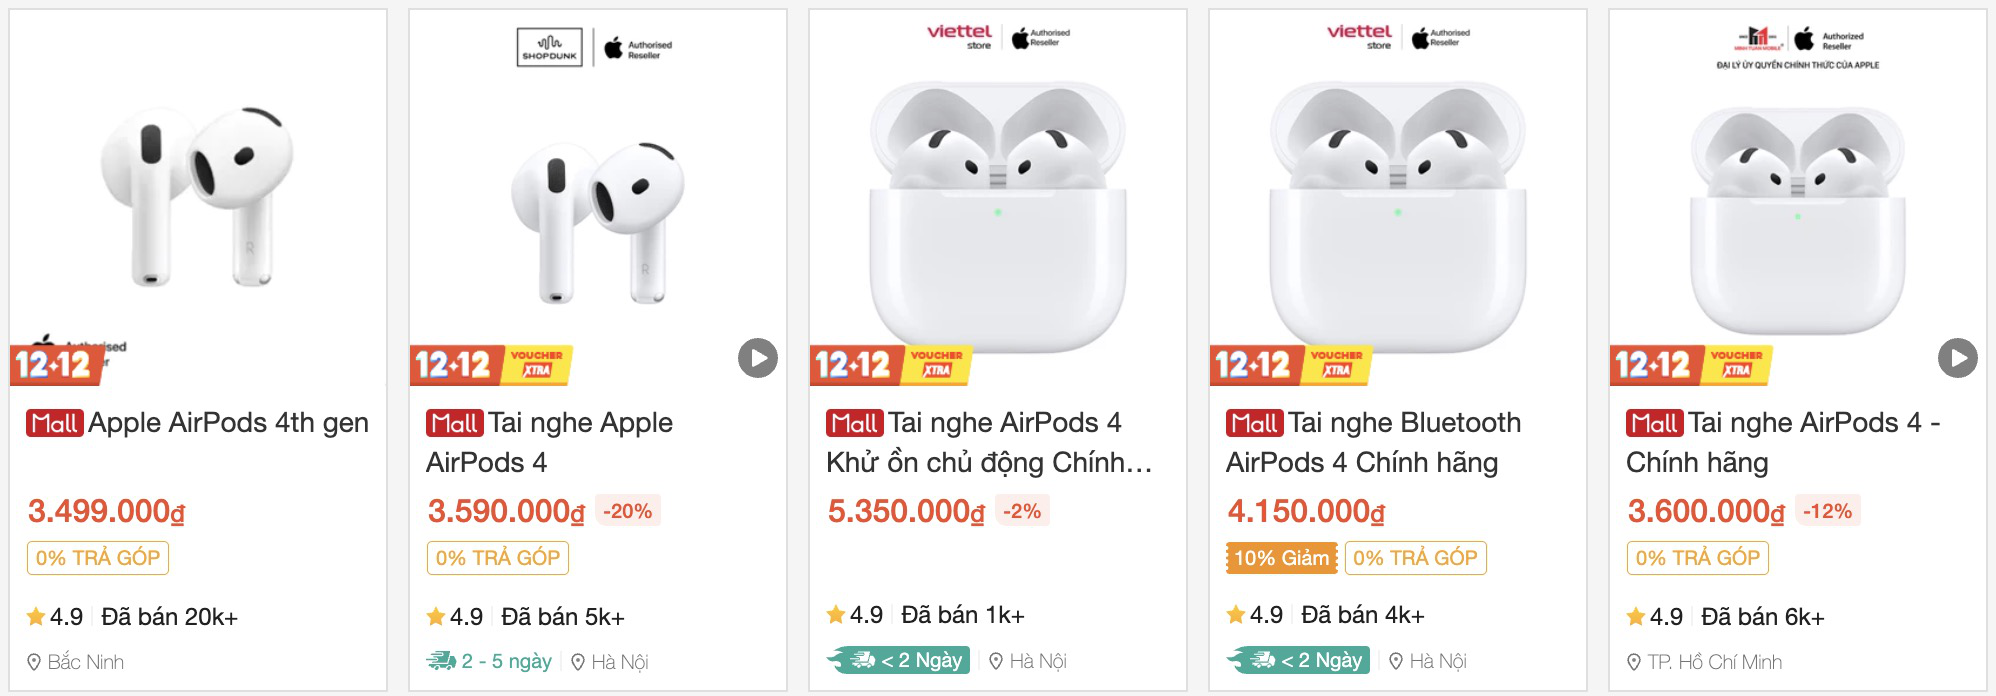Click the ShopDunk logo badge
The width and height of the screenshot is (1996, 696).
[549, 47]
